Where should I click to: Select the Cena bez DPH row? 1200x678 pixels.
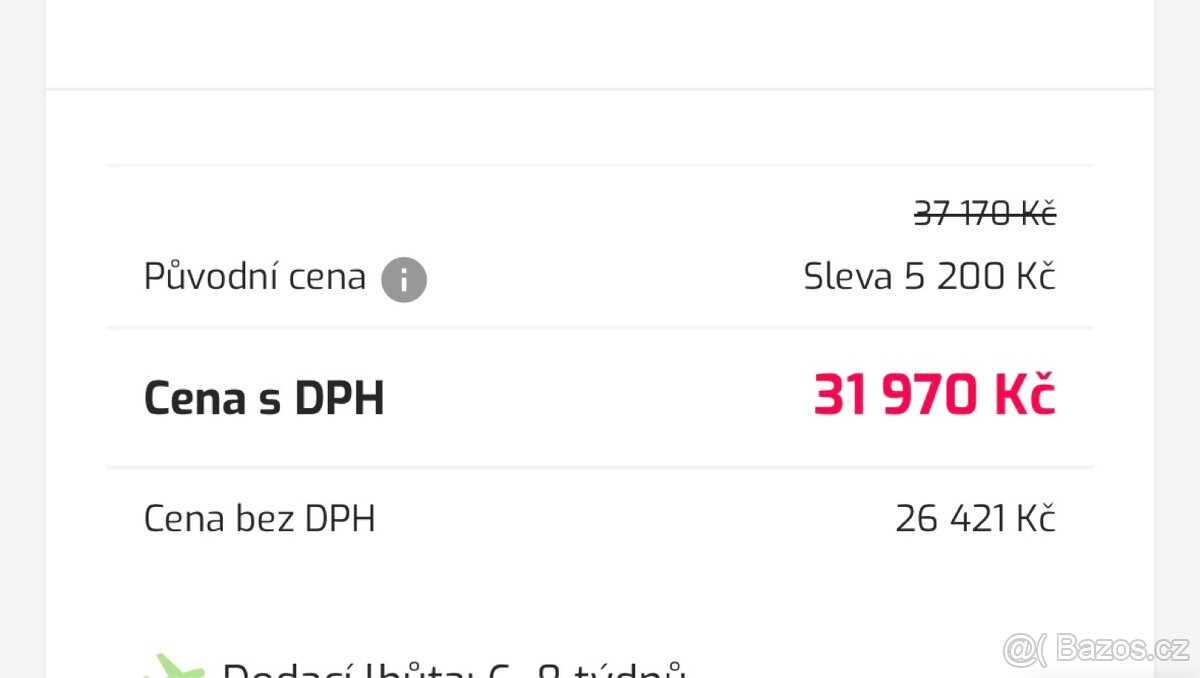pos(600,518)
